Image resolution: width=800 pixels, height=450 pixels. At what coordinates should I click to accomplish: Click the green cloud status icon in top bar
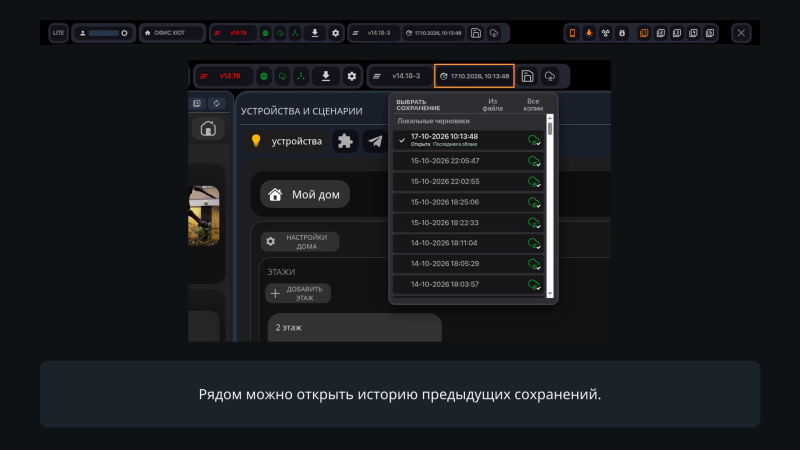pyautogui.click(x=280, y=33)
